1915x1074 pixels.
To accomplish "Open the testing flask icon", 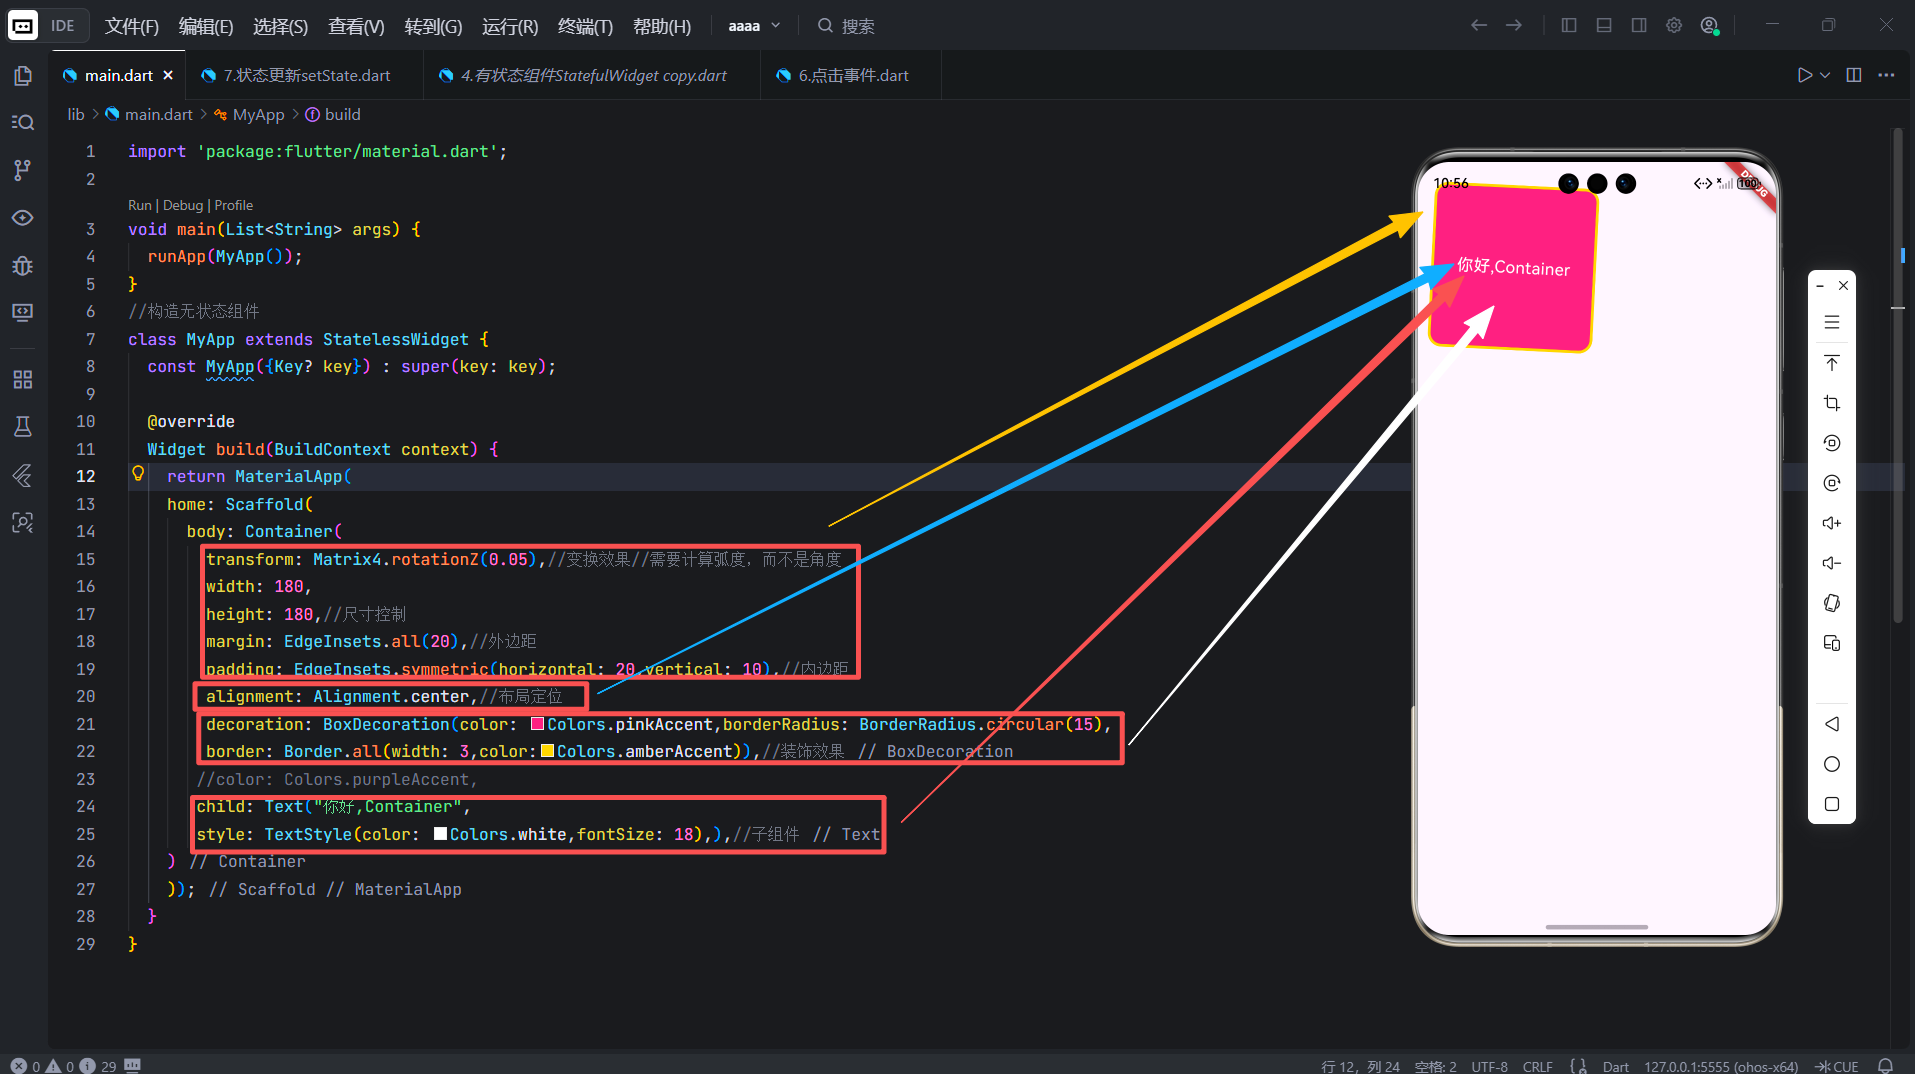I will (x=23, y=427).
